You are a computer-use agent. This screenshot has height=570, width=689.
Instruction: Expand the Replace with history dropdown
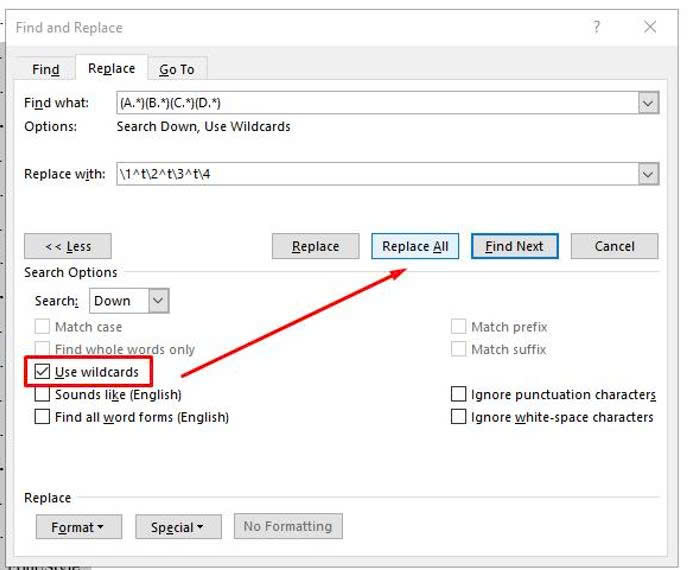648,174
